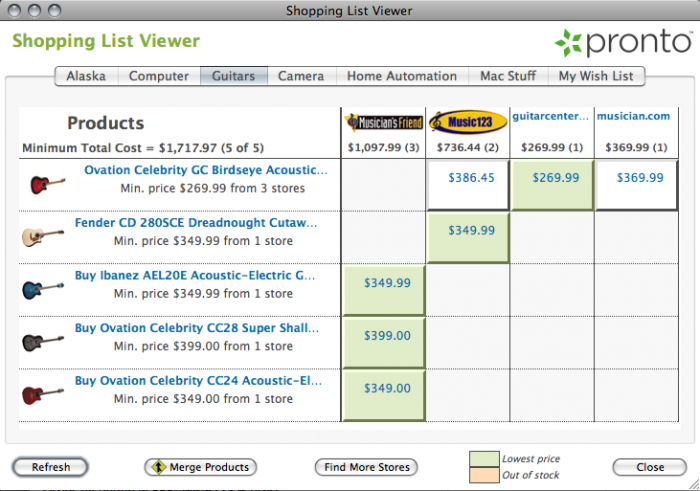Viewport: 700px width, 491px height.
Task: Click the Merge Products sign icon
Action: pos(158,467)
